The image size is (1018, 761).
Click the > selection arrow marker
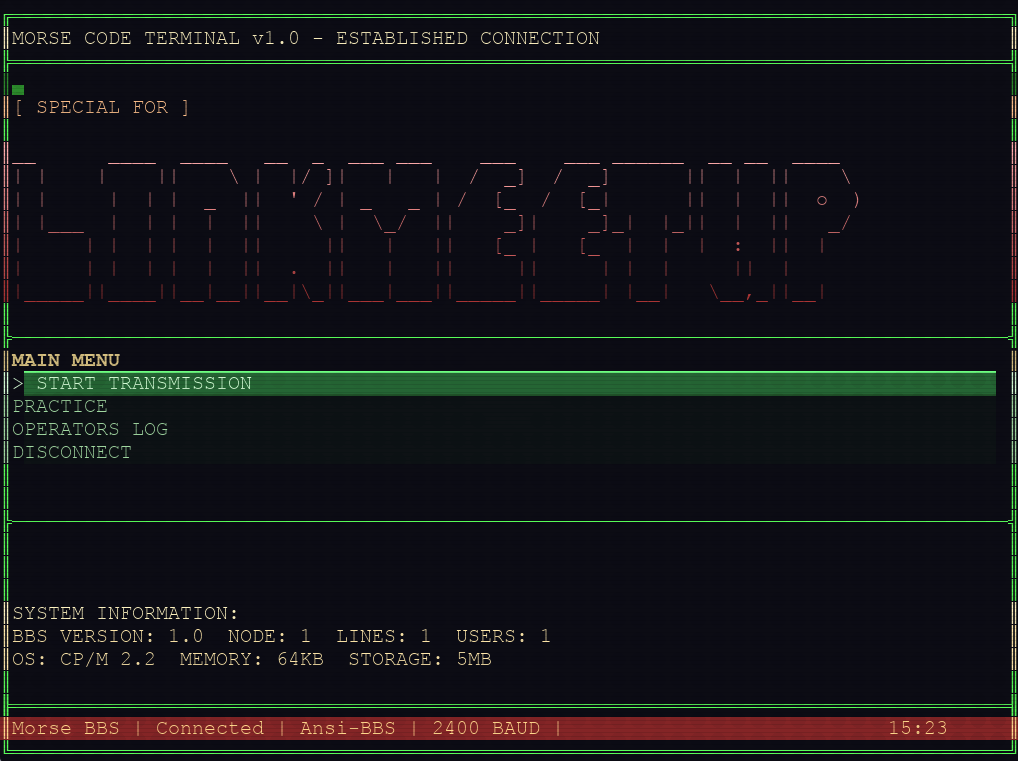click(x=18, y=384)
